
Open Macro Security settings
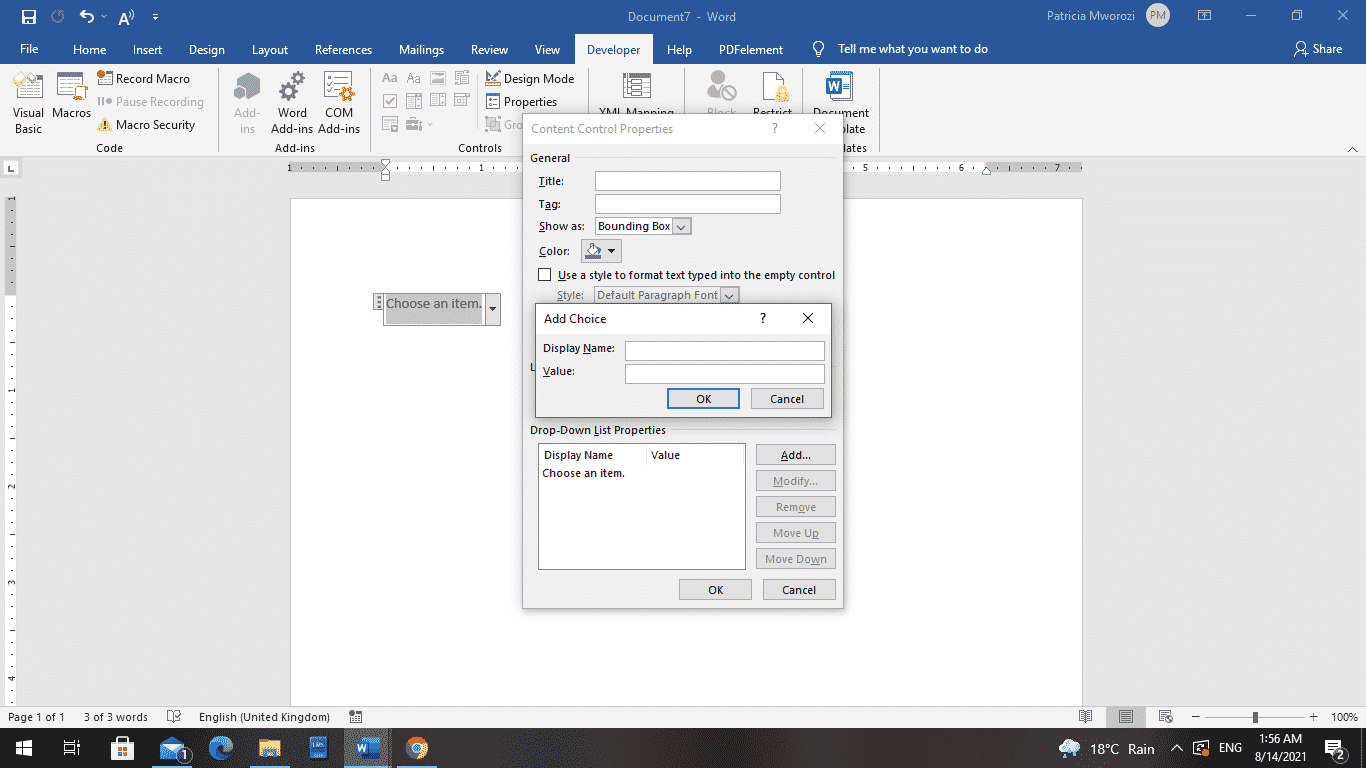150,124
